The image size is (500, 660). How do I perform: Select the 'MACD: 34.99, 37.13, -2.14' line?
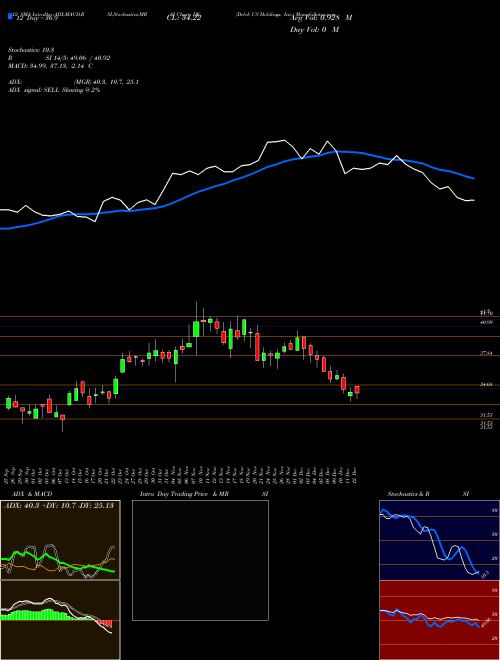(x=50, y=66)
